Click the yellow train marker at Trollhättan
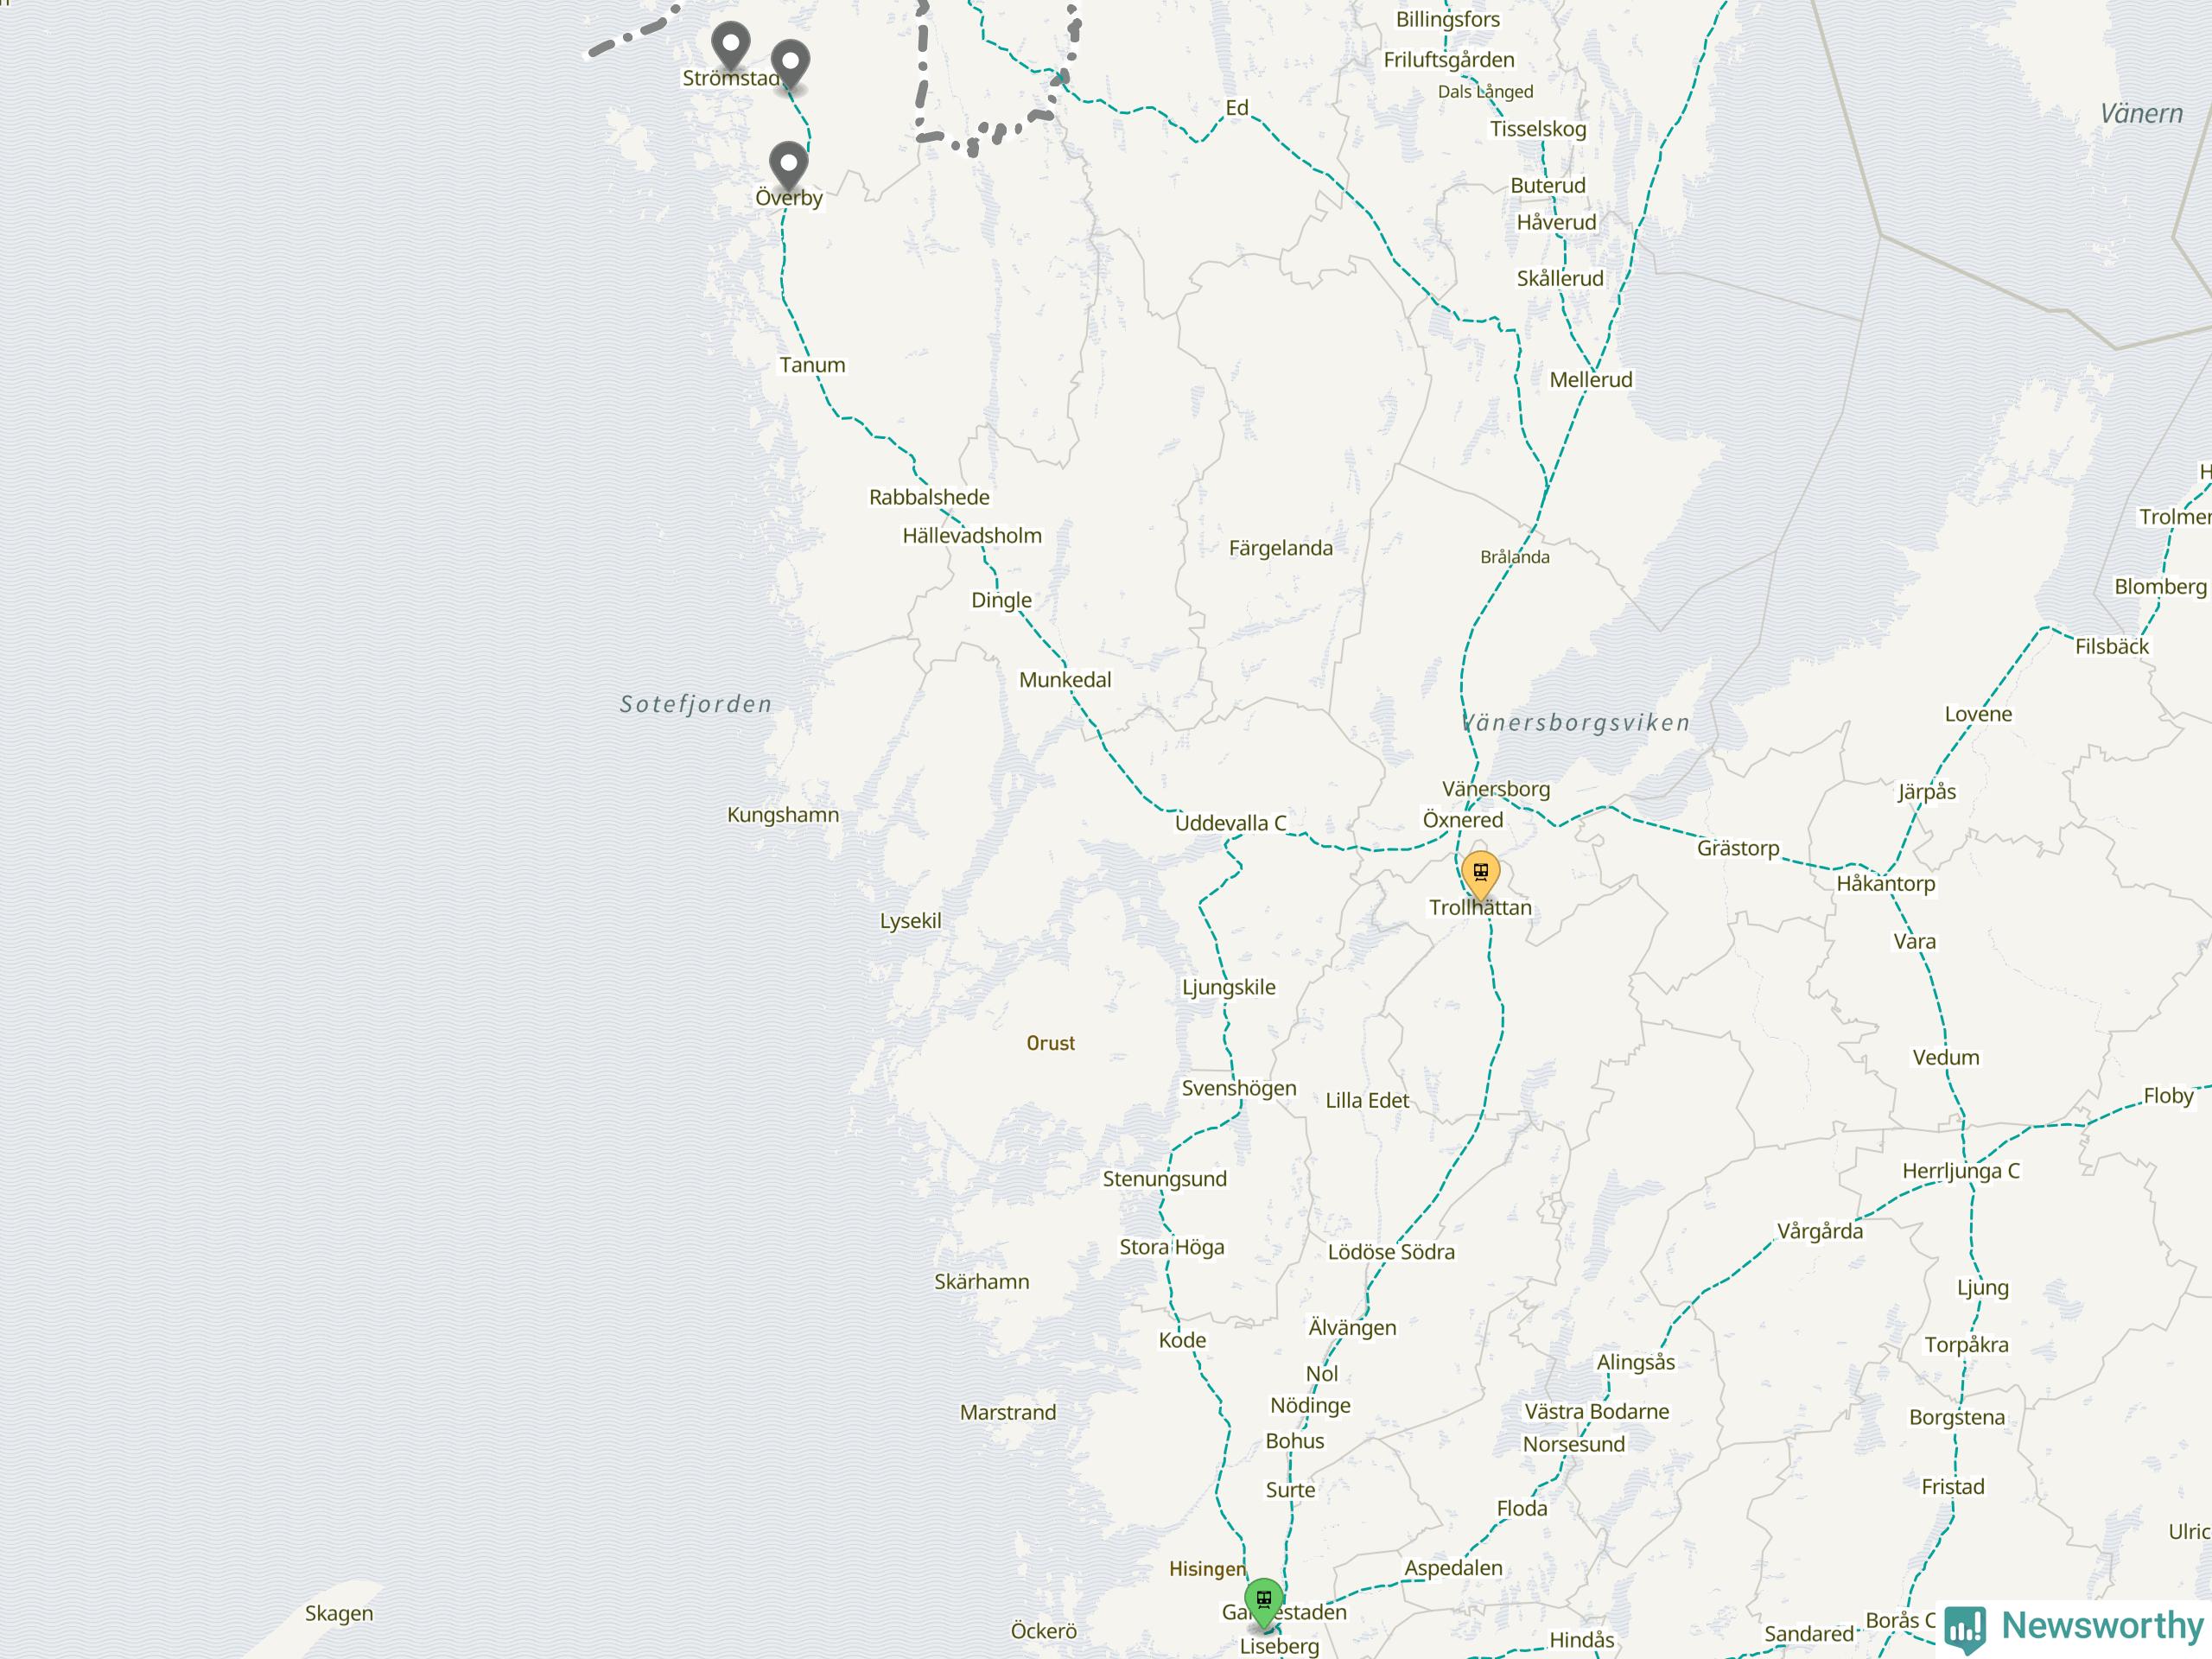This screenshot has height=1659, width=2212. click(1480, 875)
